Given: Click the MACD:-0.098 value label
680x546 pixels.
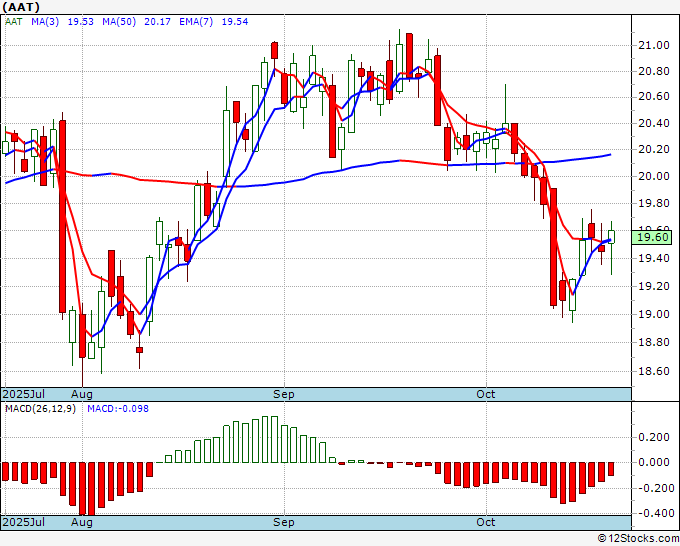Looking at the screenshot, I should pos(118,409).
